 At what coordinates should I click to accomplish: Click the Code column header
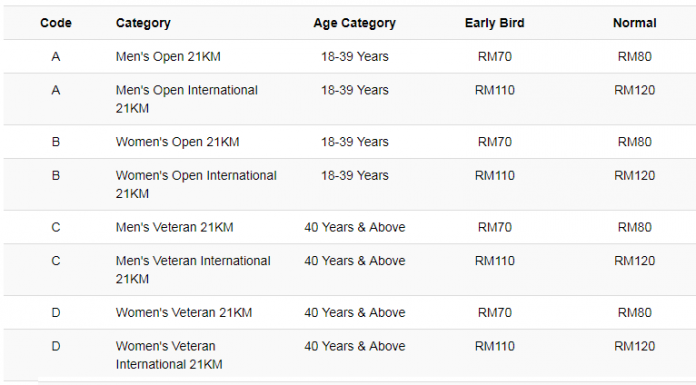pyautogui.click(x=55, y=23)
